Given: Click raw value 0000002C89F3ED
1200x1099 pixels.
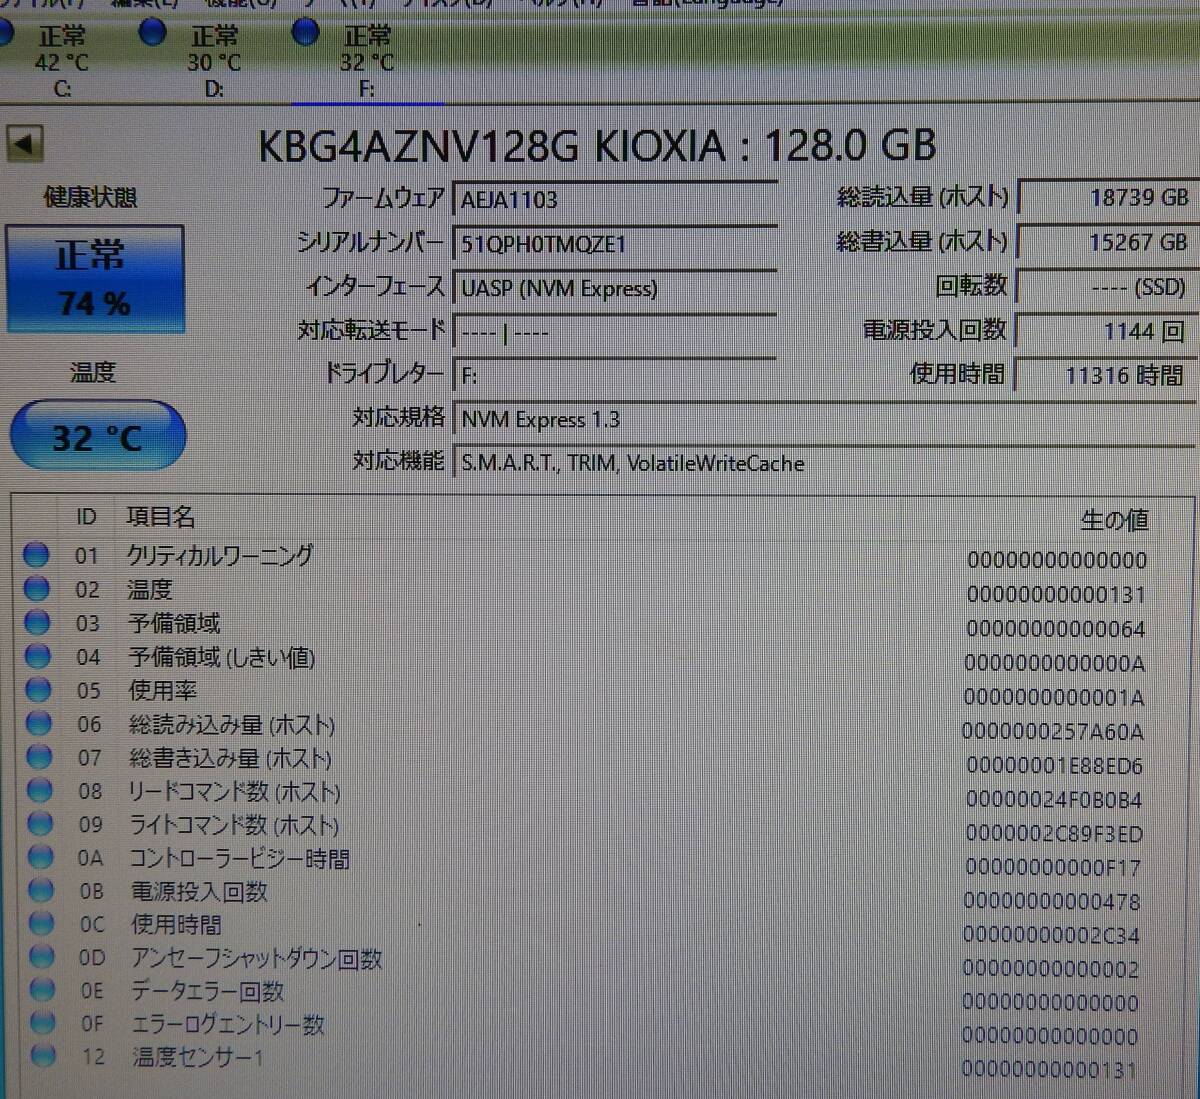Looking at the screenshot, I should click(x=1054, y=834).
